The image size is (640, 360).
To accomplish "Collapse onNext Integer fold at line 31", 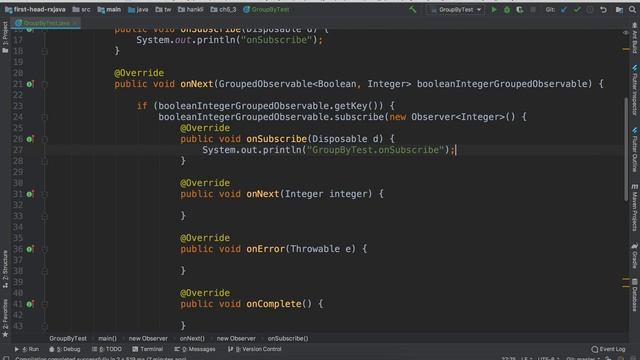I will click(x=44, y=194).
